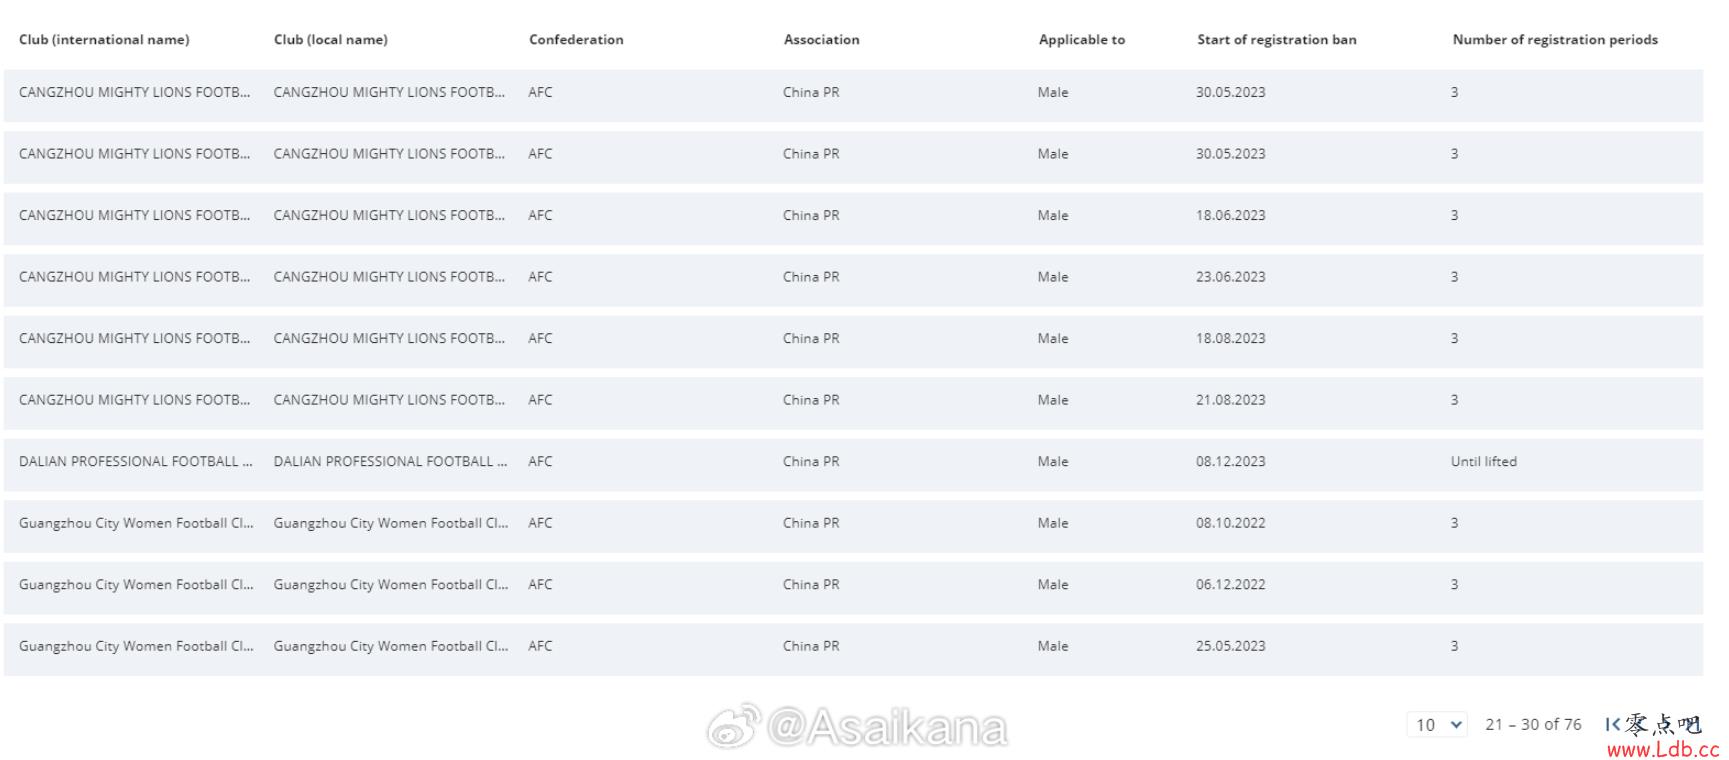Sort by Club (local name) column header
Image resolution: width=1729 pixels, height=760 pixels.
pos(331,40)
